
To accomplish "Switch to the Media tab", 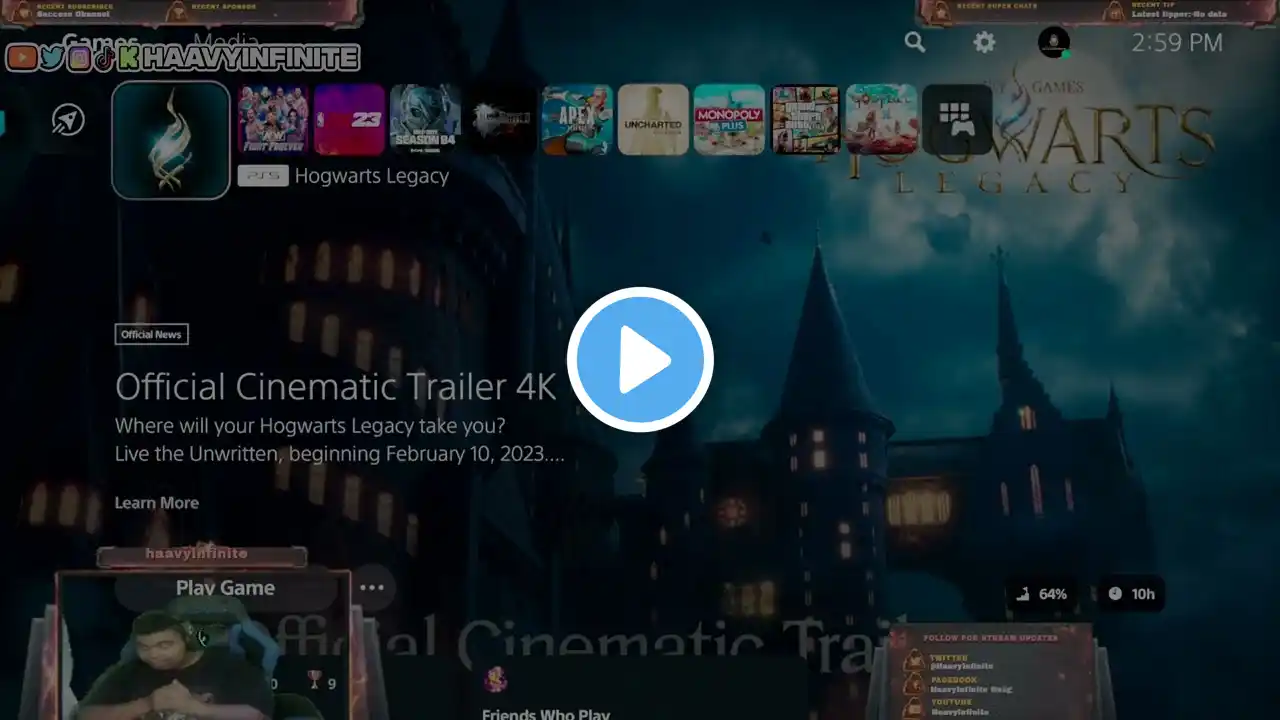I will 227,42.
